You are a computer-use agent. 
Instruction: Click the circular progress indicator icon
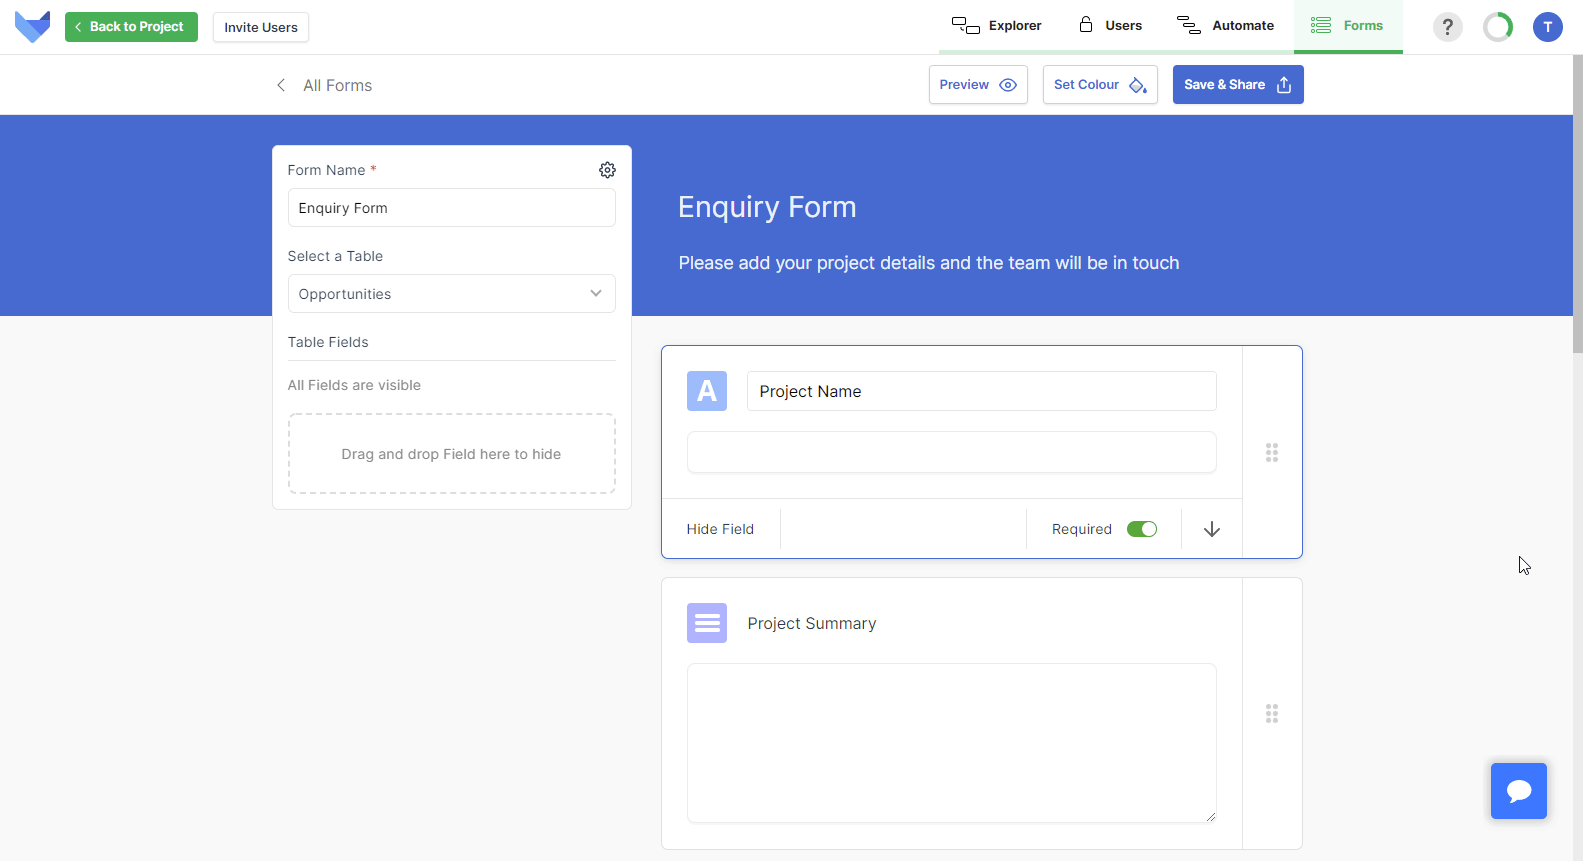(1498, 27)
